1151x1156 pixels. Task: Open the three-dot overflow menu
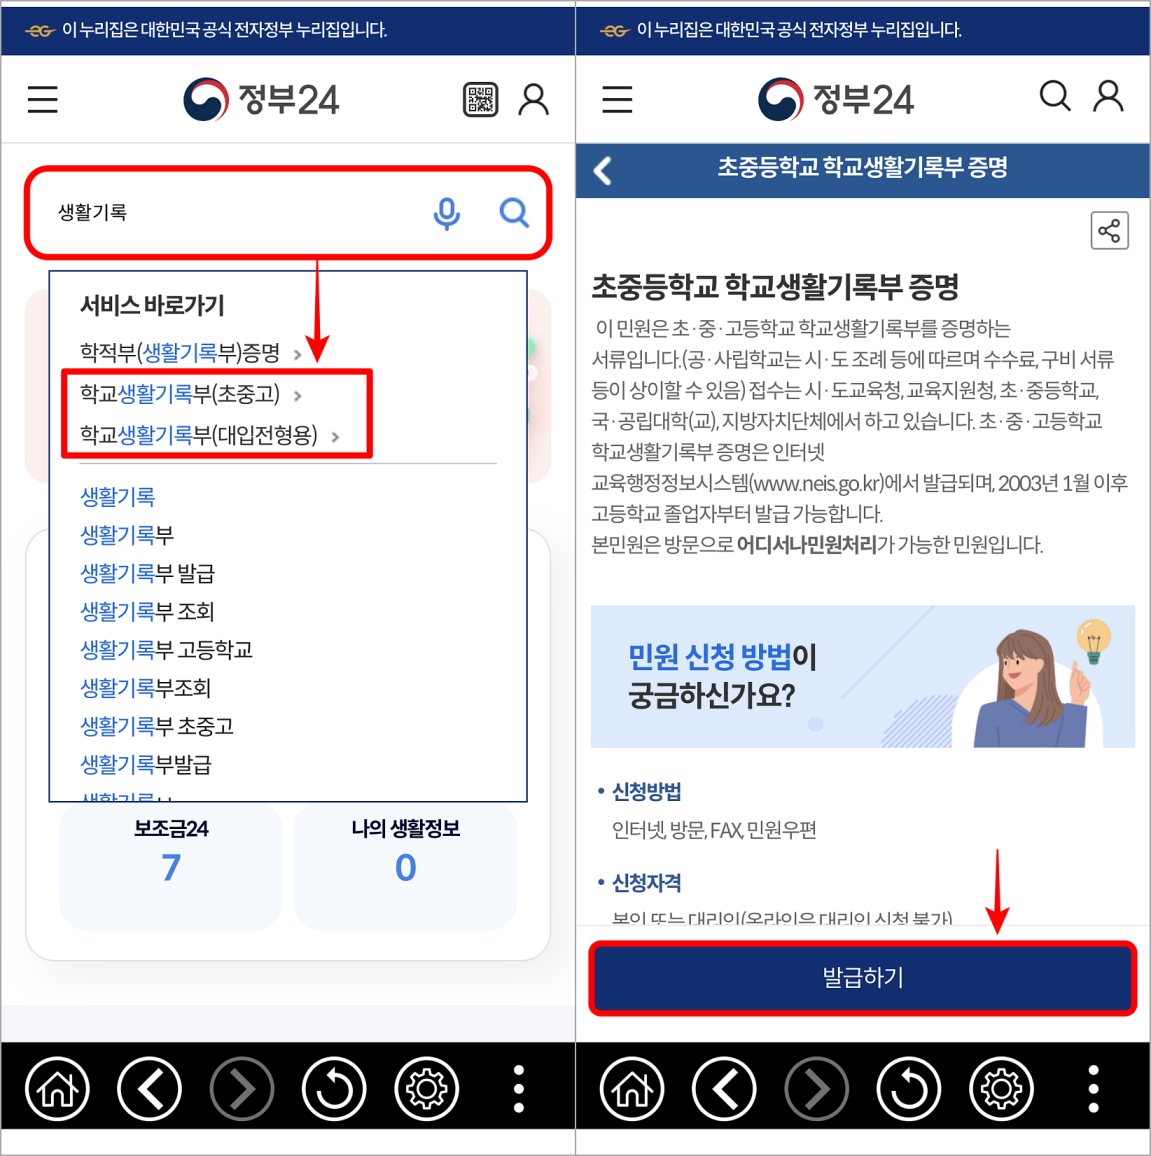tap(518, 1089)
